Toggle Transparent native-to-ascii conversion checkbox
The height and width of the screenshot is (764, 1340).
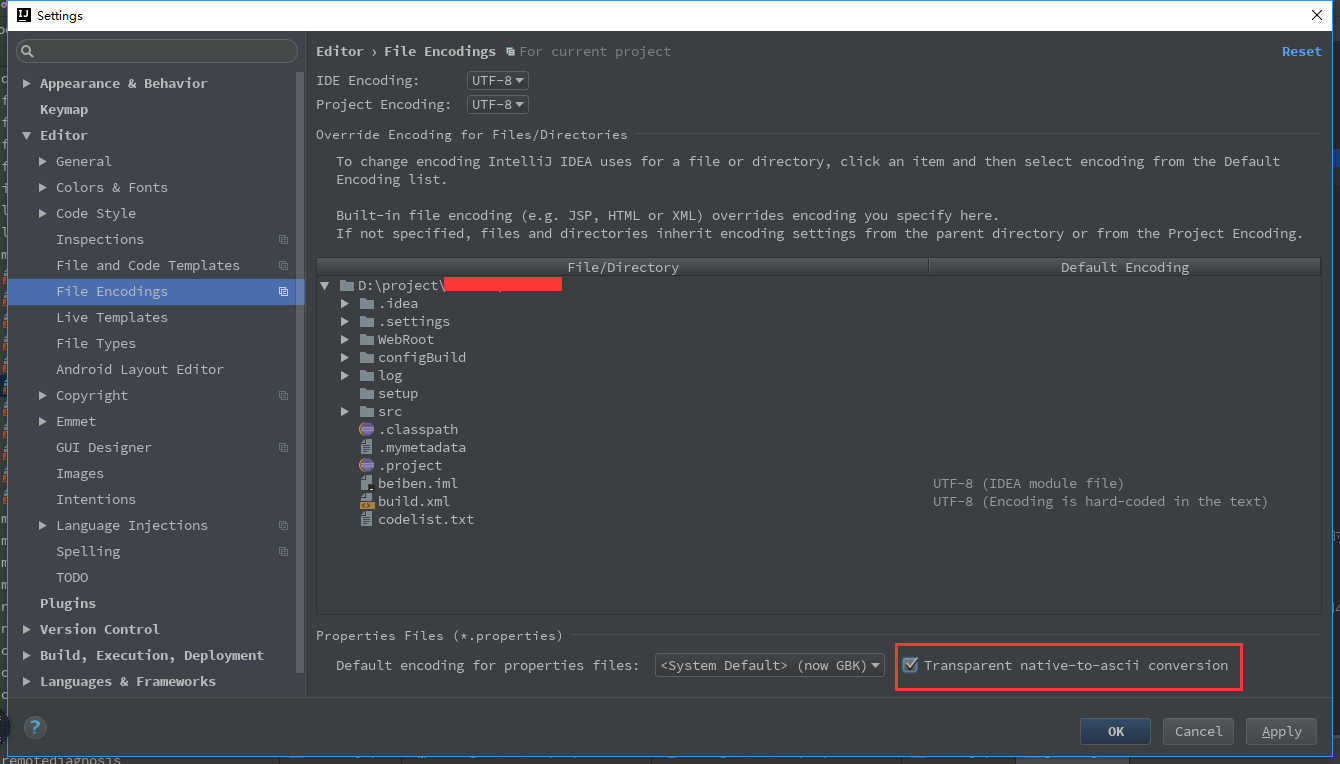[x=910, y=665]
